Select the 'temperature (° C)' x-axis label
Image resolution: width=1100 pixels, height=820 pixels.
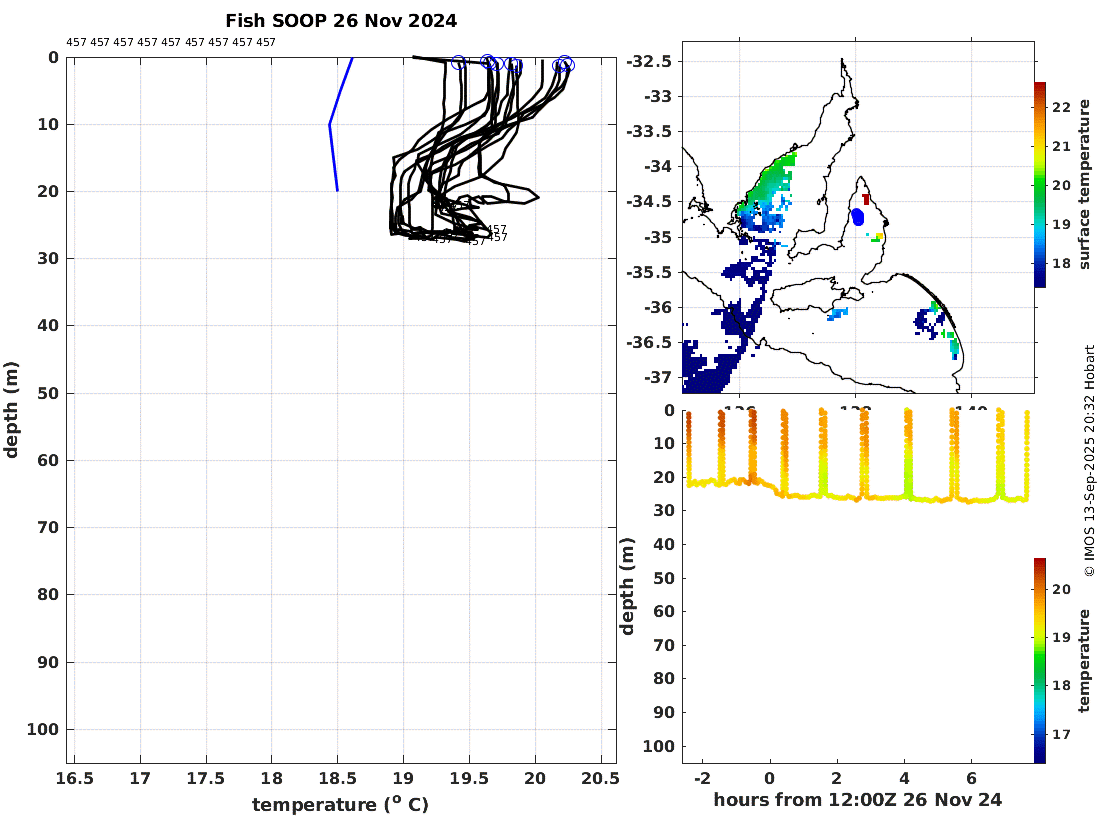(x=340, y=805)
